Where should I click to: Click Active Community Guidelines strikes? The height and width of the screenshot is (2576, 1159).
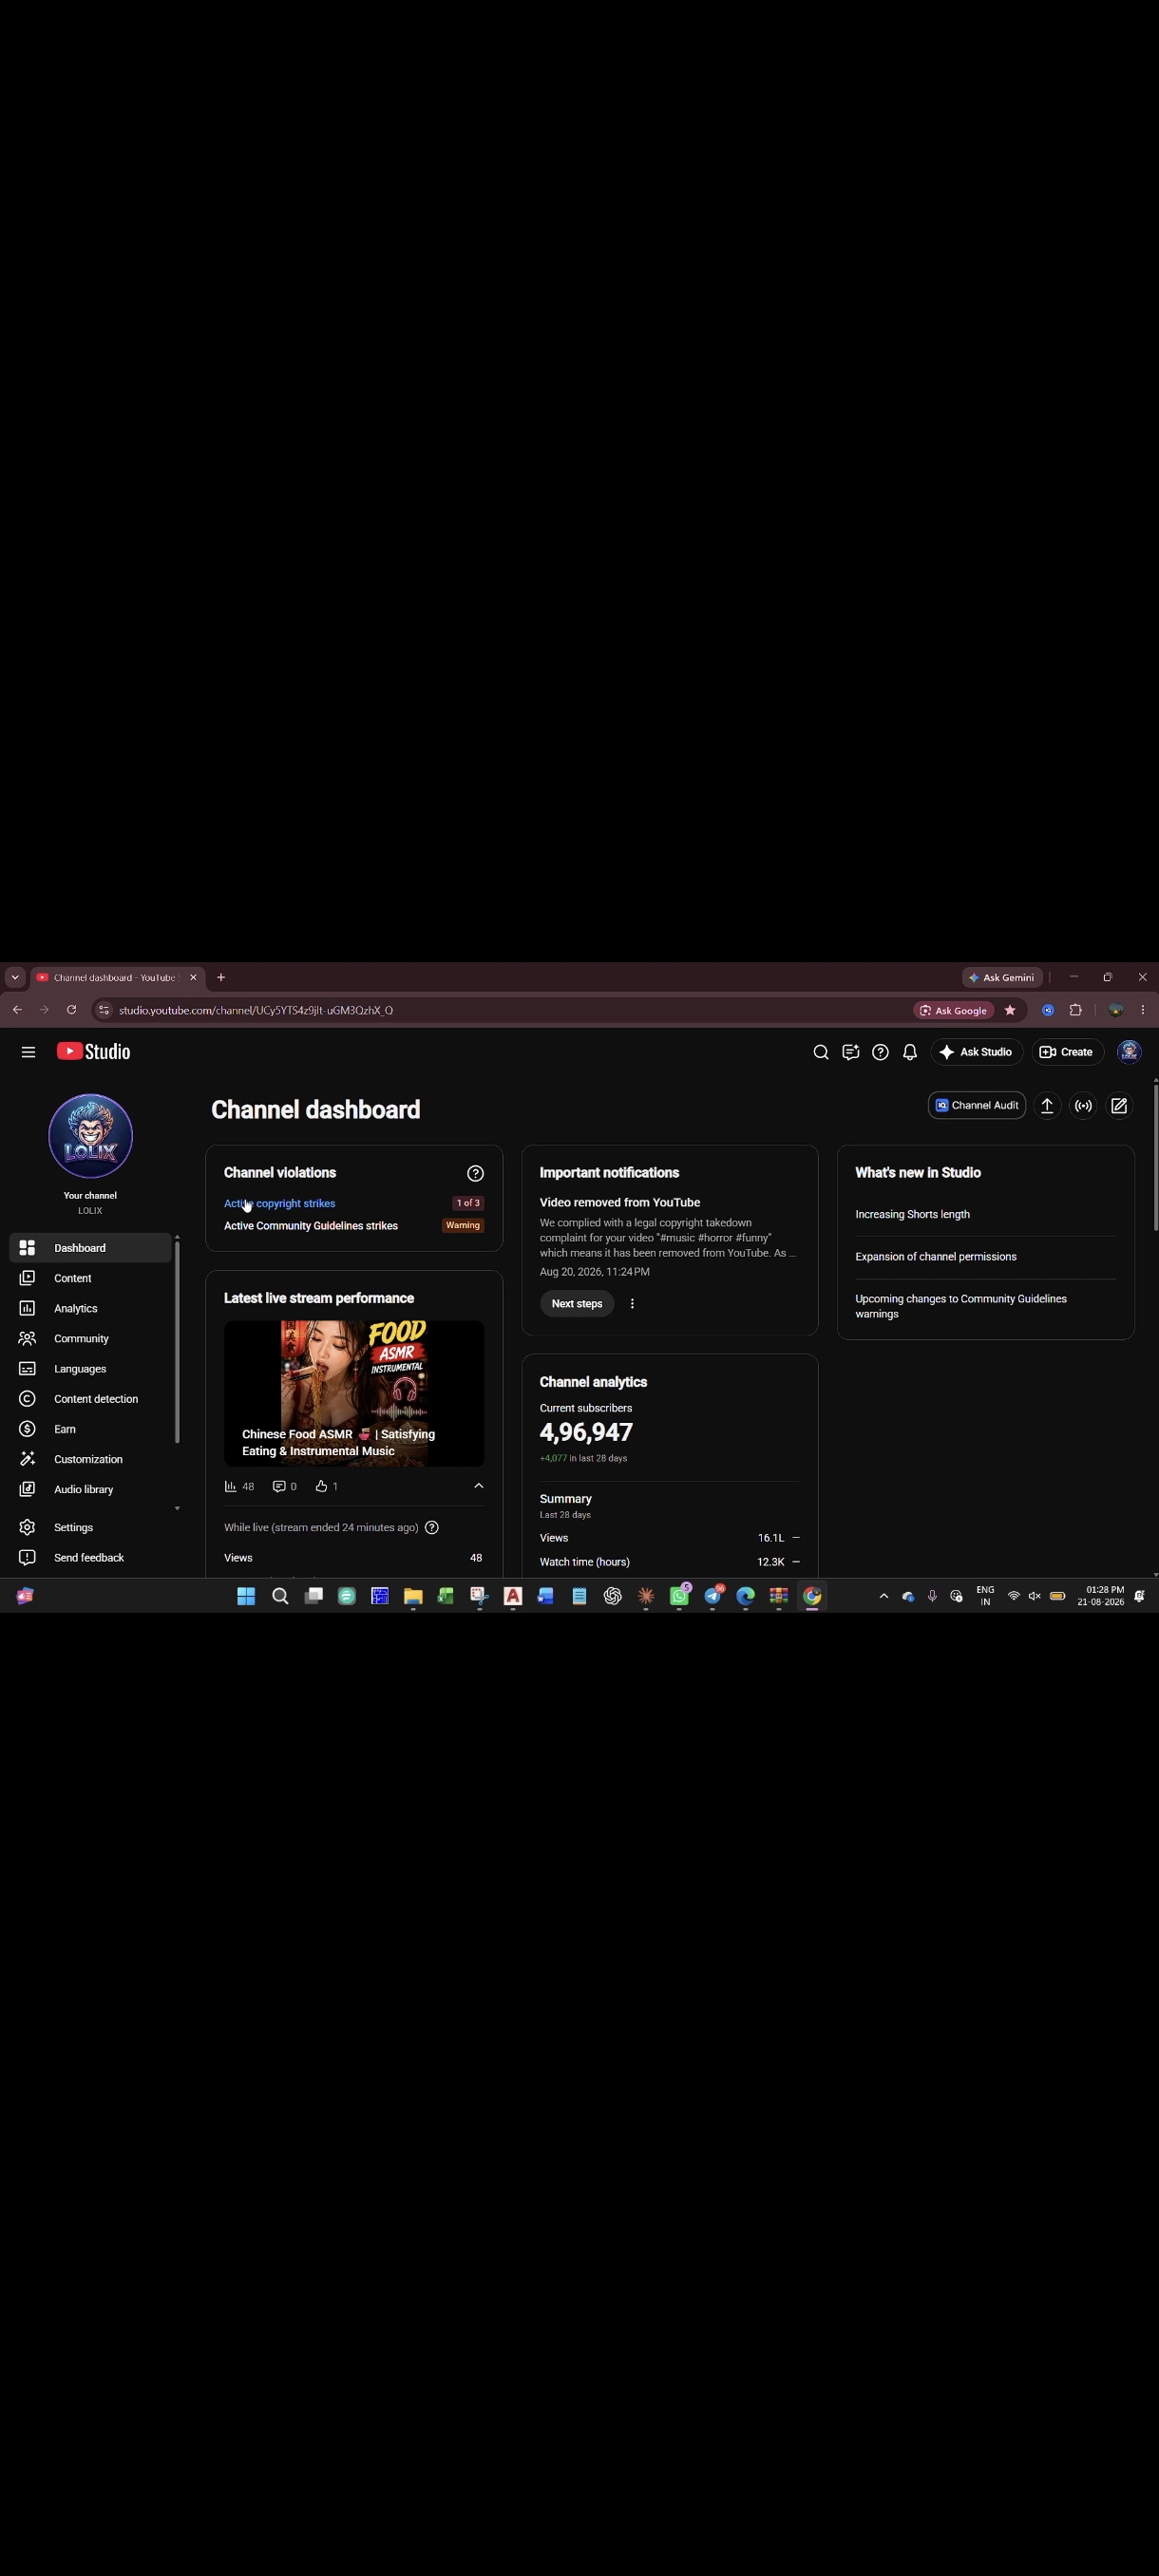[311, 1225]
